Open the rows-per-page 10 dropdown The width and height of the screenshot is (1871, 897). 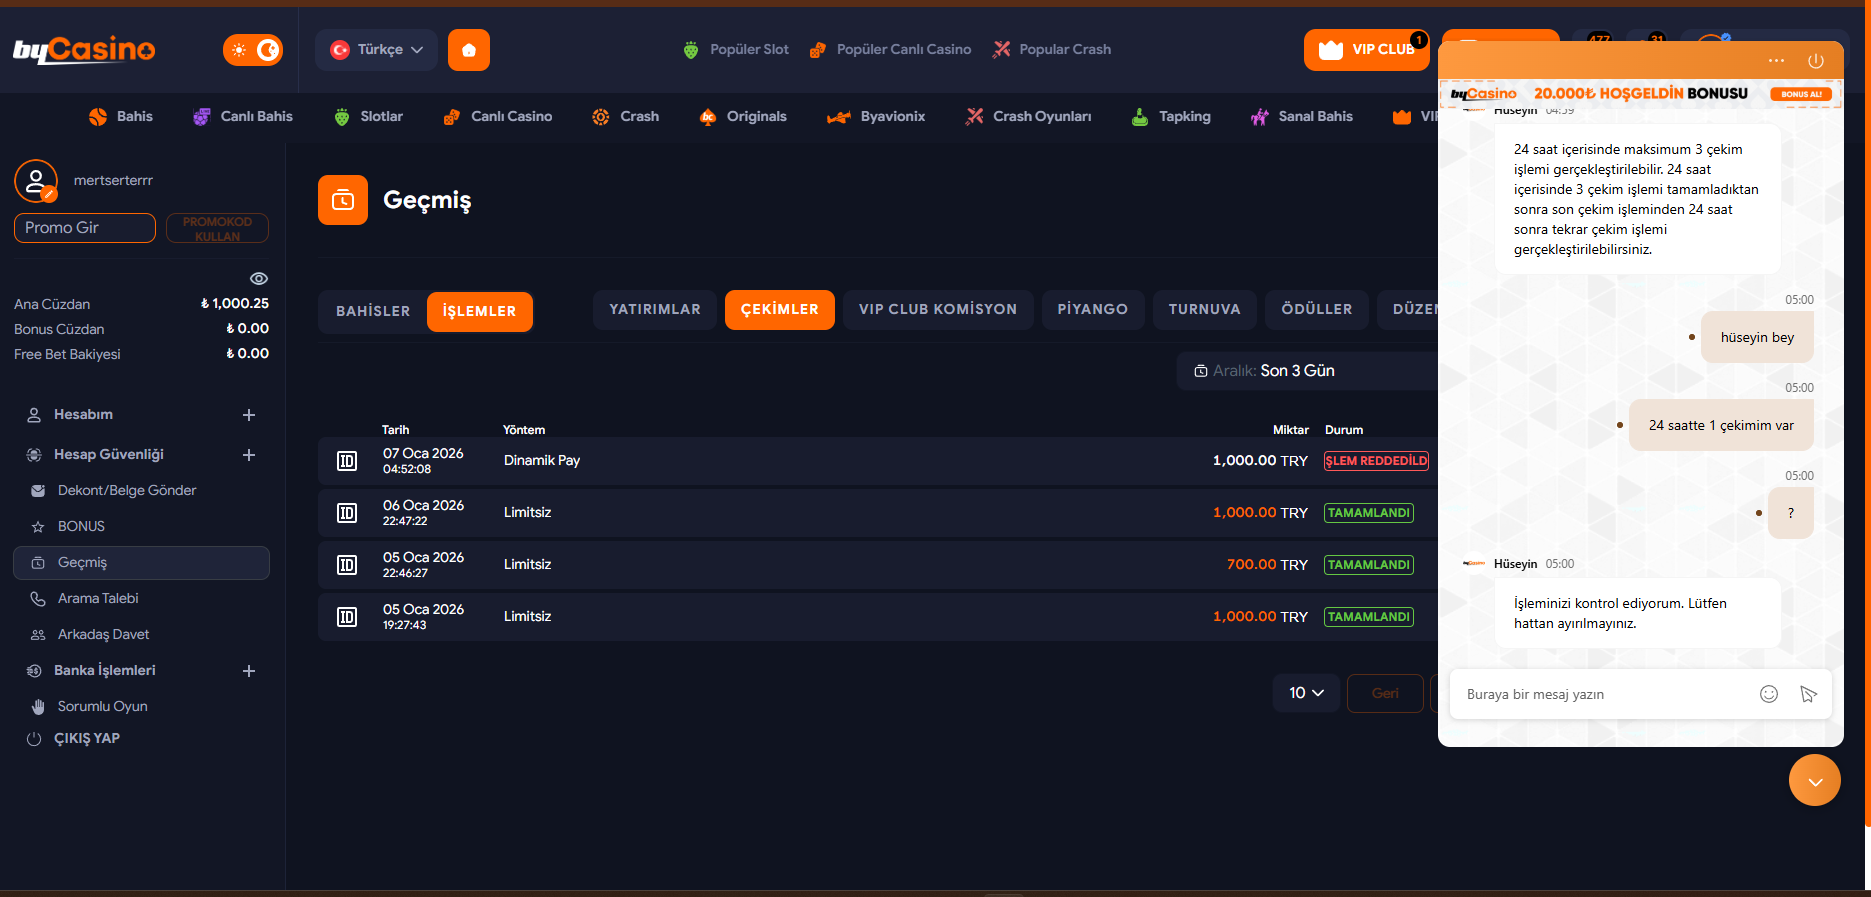click(x=1306, y=693)
